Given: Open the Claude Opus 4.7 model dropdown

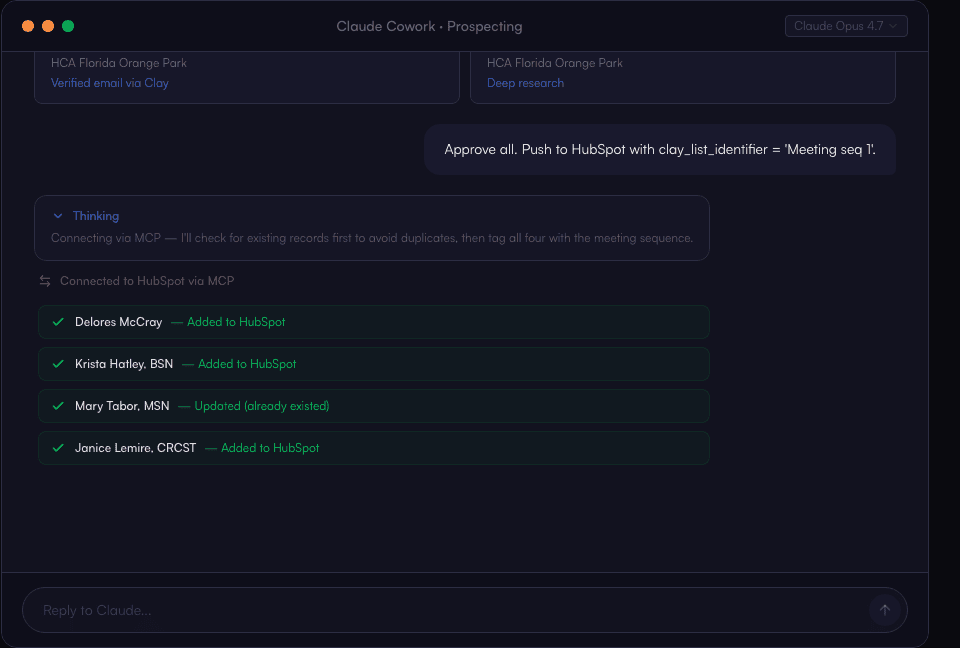Looking at the screenshot, I should (846, 26).
